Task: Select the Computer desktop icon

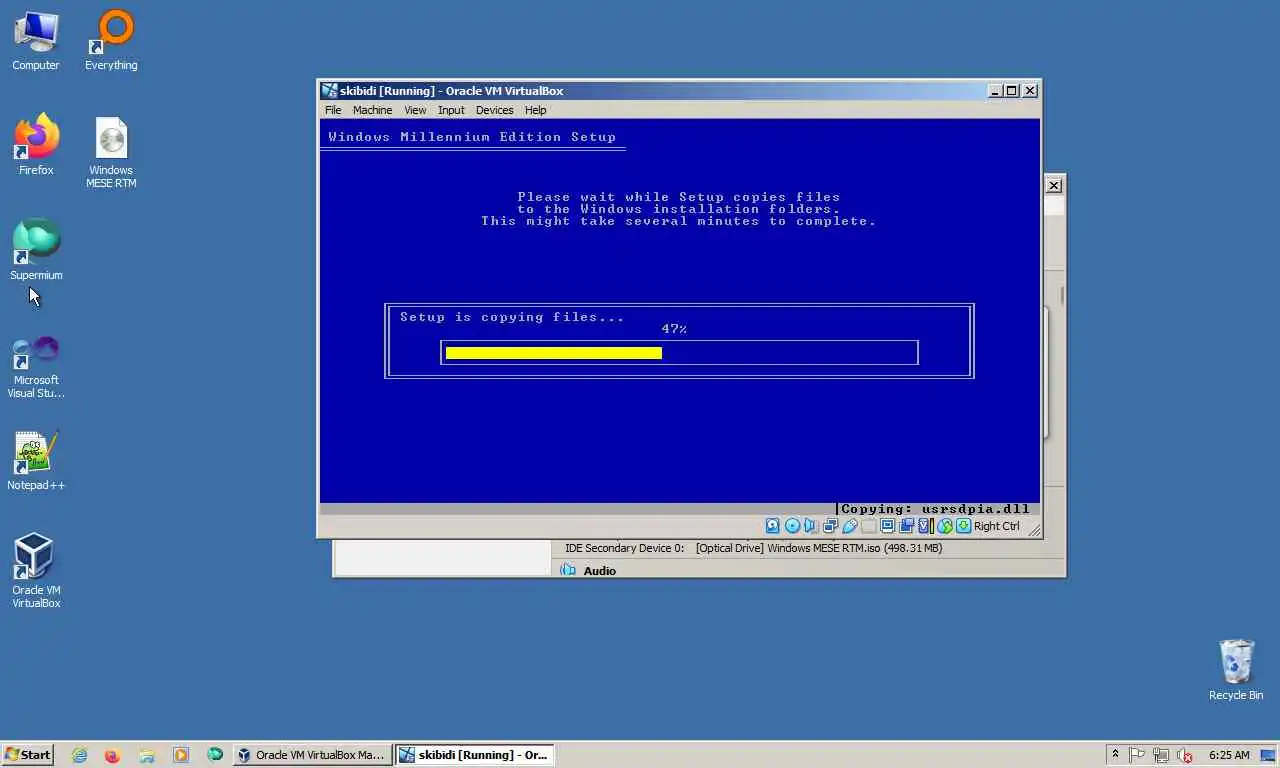Action: tap(36, 41)
